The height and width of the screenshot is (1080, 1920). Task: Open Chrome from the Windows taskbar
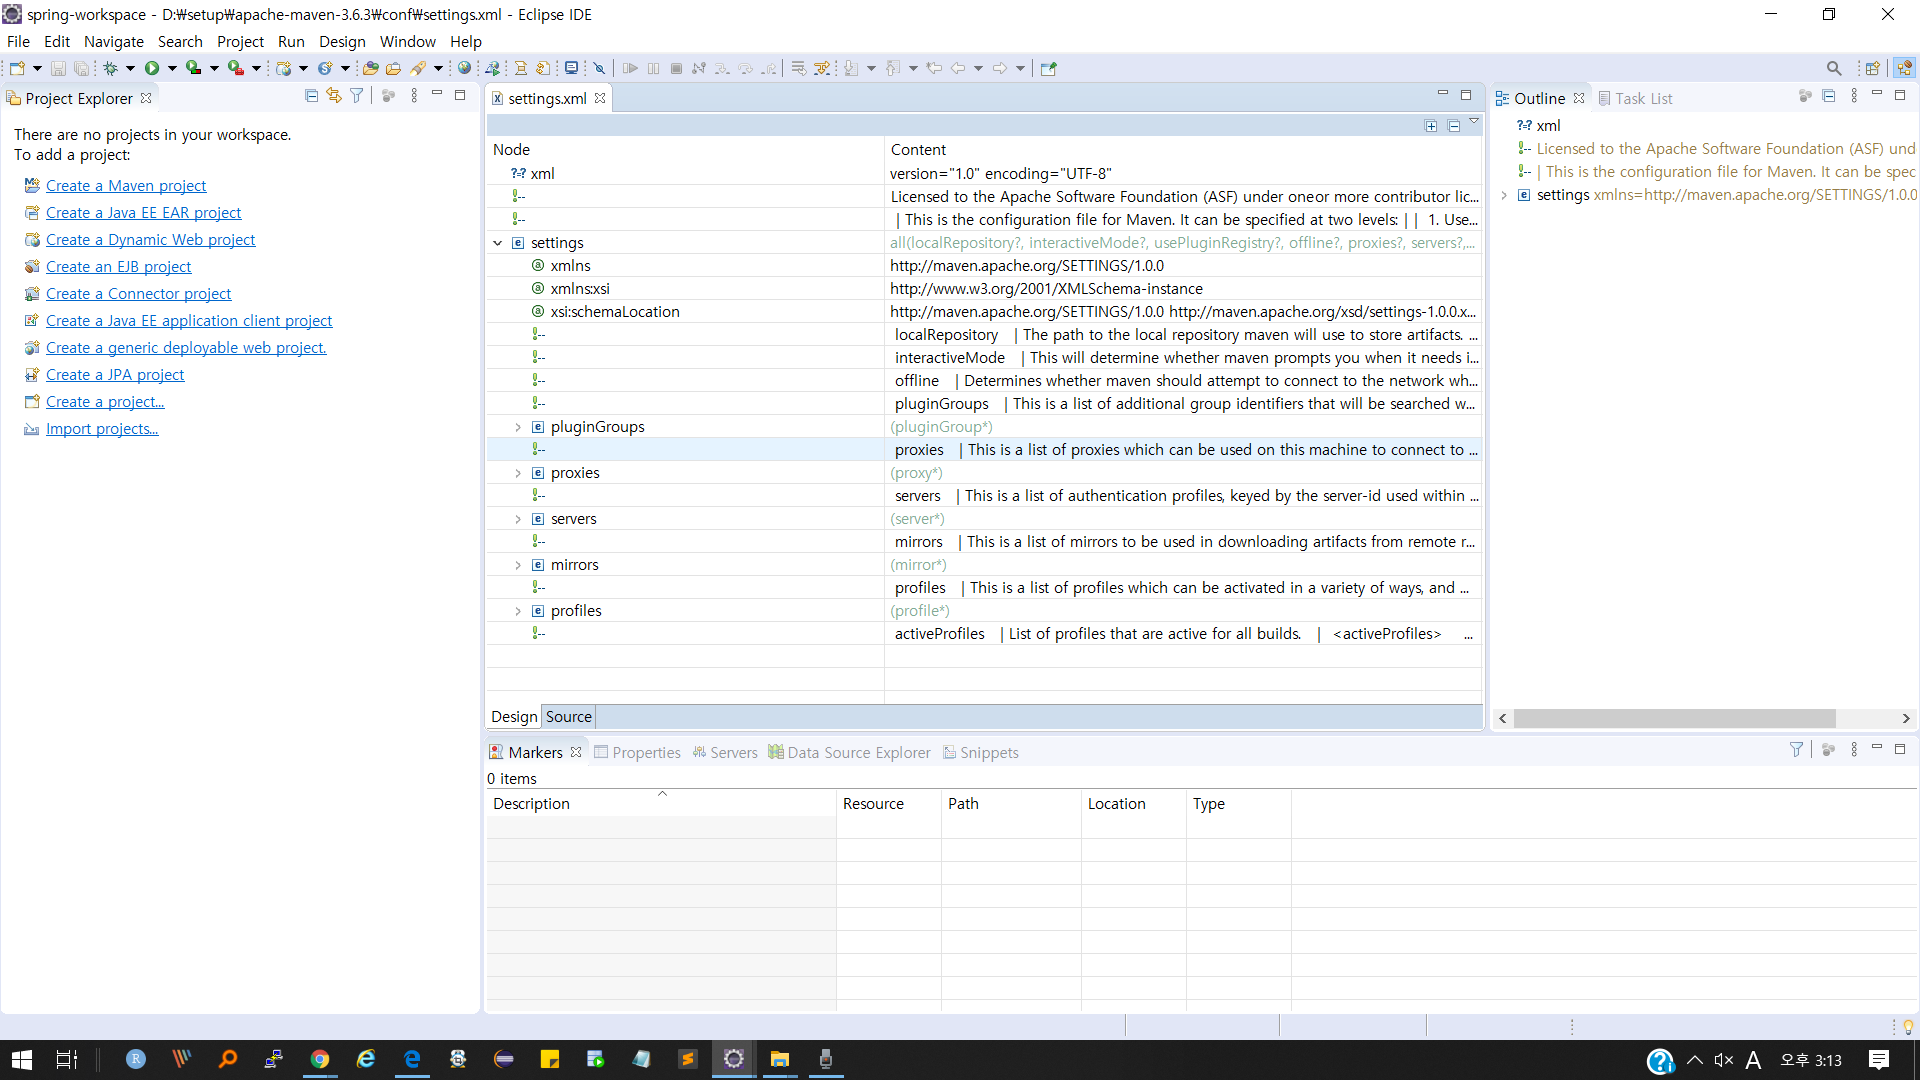click(x=320, y=1059)
